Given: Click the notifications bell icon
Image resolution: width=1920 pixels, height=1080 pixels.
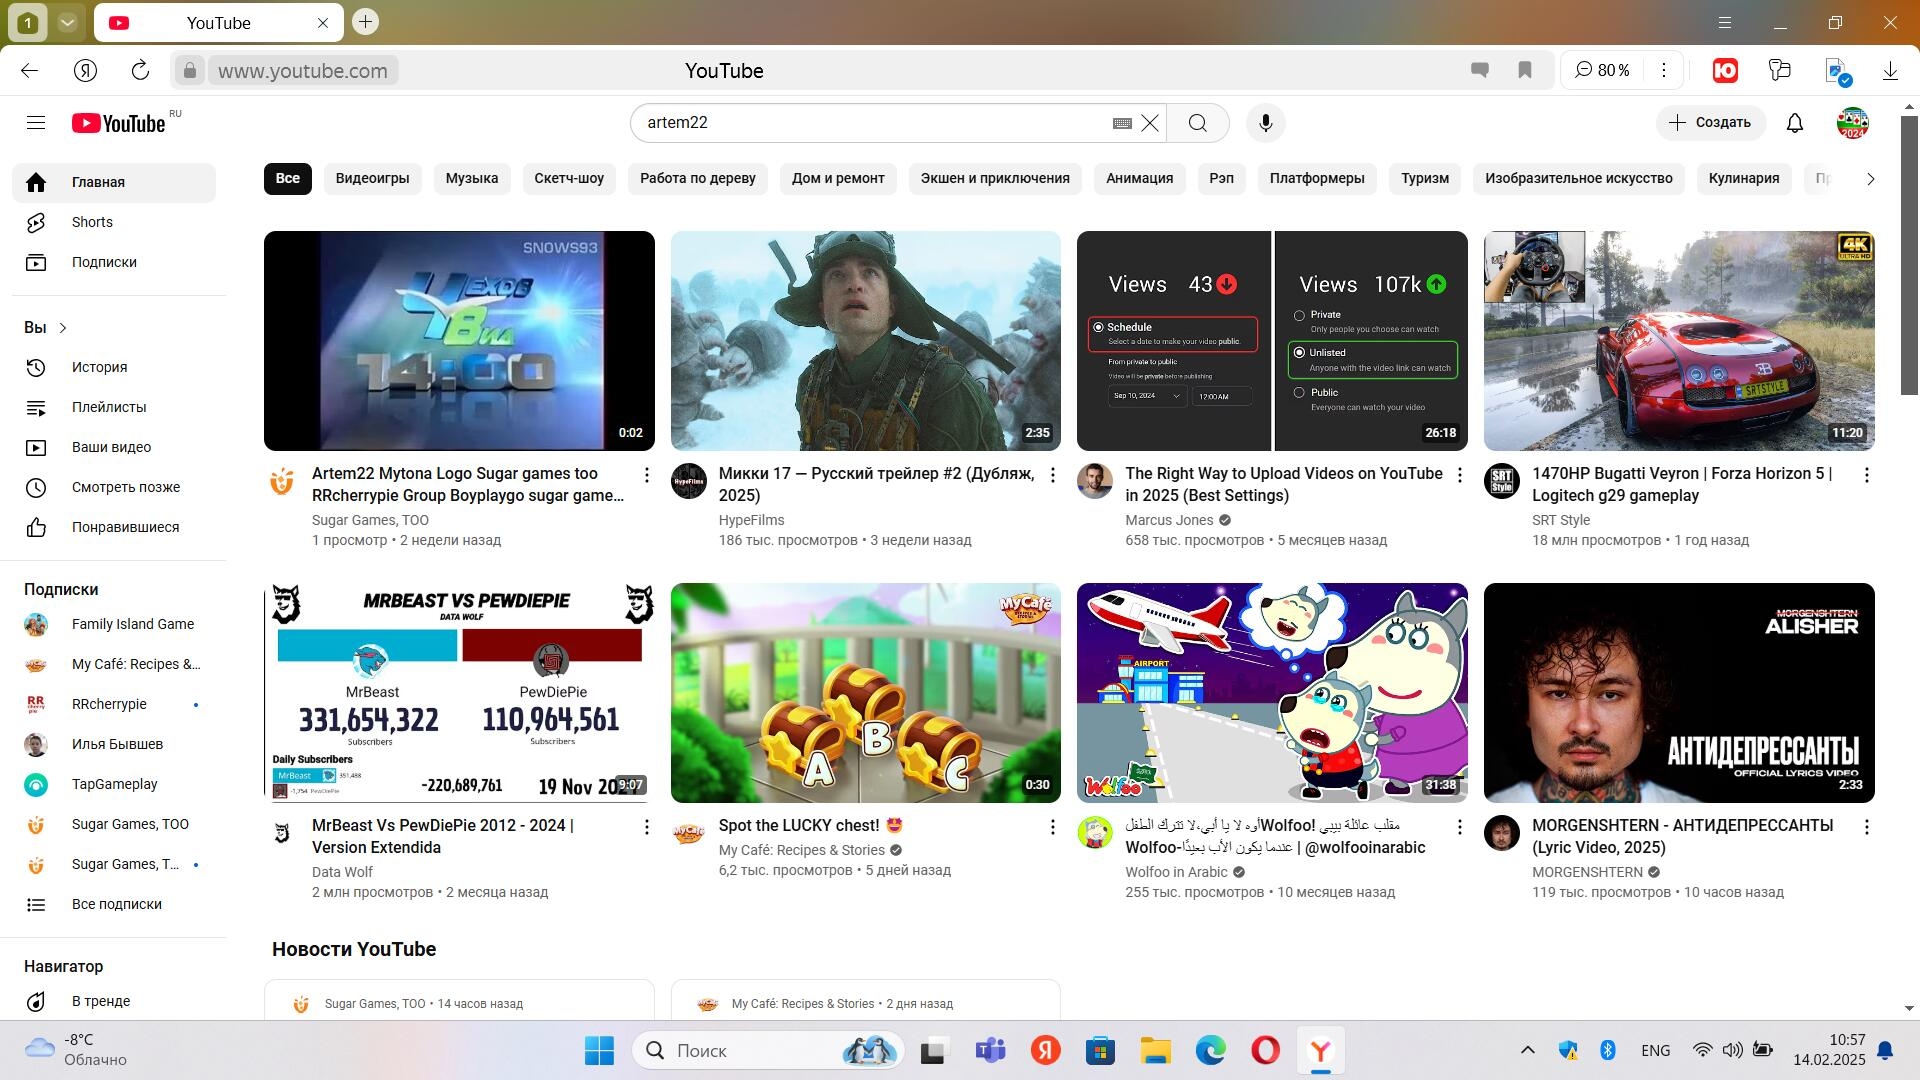Looking at the screenshot, I should click(1796, 123).
